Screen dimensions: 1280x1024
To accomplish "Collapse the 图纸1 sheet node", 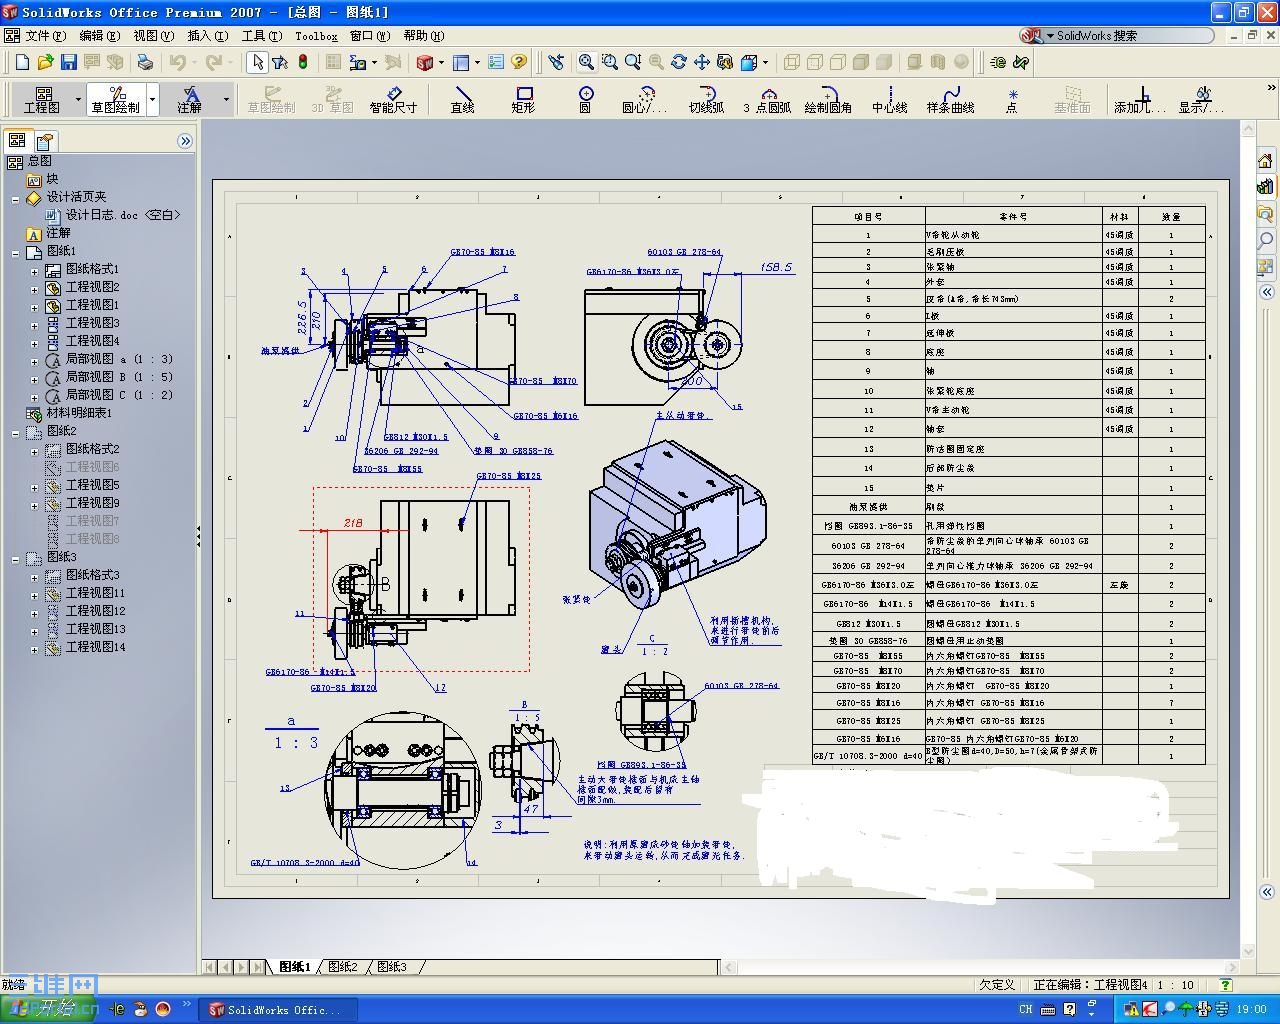I will click(x=16, y=252).
